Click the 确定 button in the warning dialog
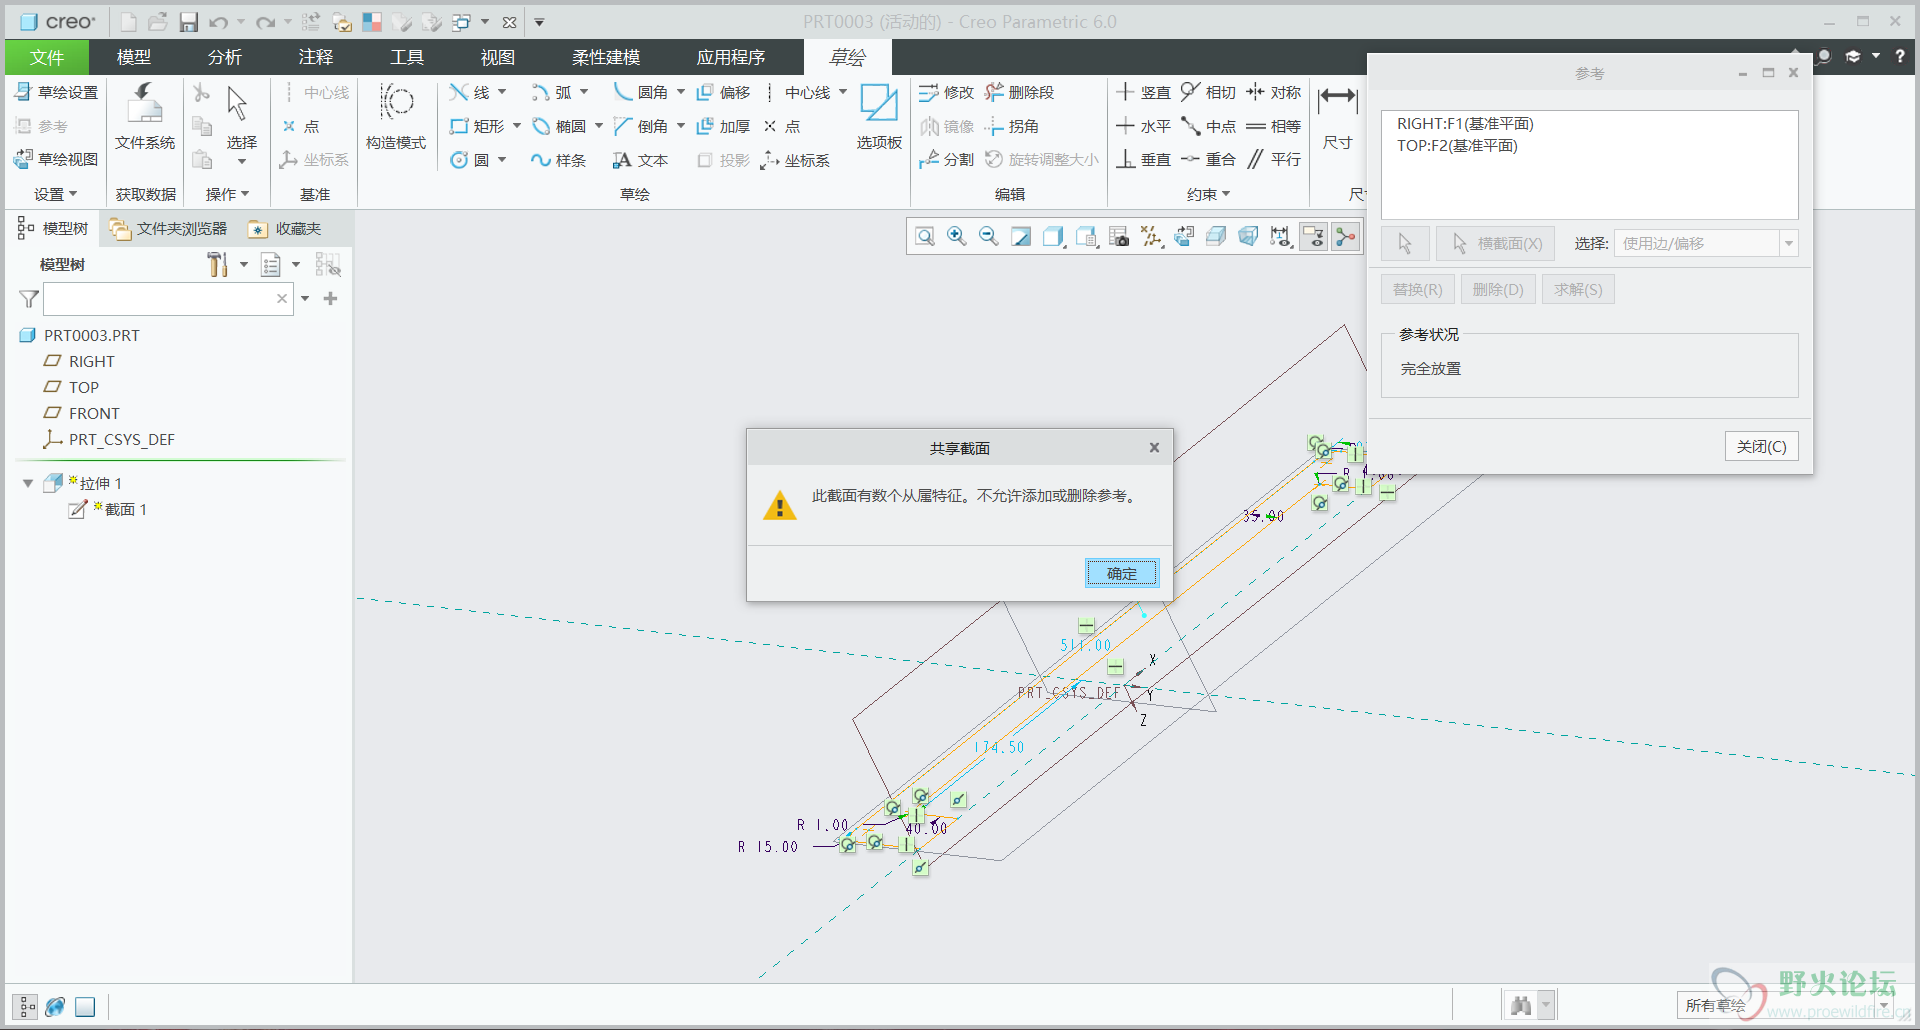Viewport: 1920px width, 1030px height. 1121,573
